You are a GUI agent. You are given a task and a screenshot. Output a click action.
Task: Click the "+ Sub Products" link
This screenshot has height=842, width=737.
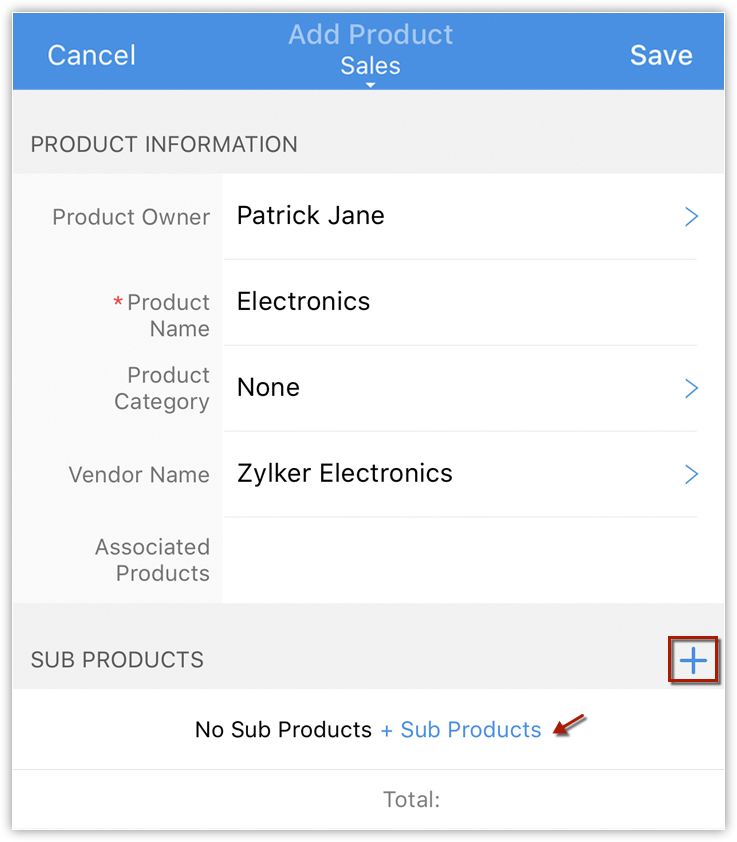coord(461,730)
